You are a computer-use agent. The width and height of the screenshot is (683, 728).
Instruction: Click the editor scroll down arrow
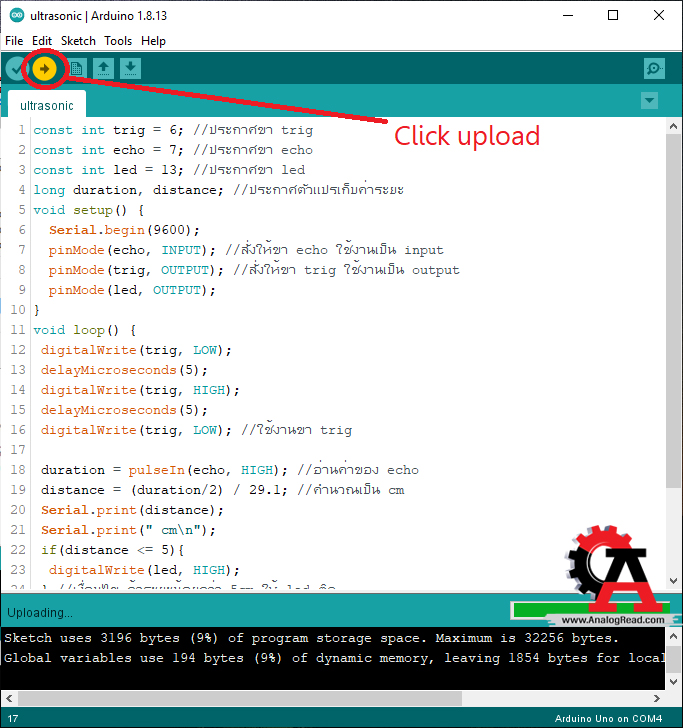tap(673, 580)
